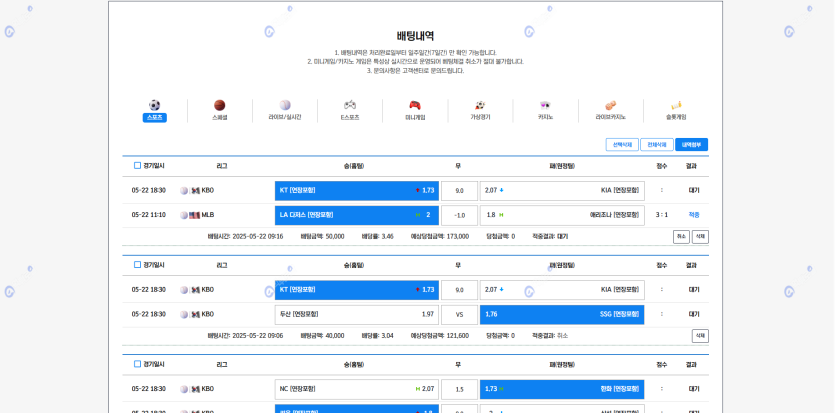The height and width of the screenshot is (413, 835).
Task: Check the second bet slip's 경기일시 checkbox
Action: click(138, 265)
